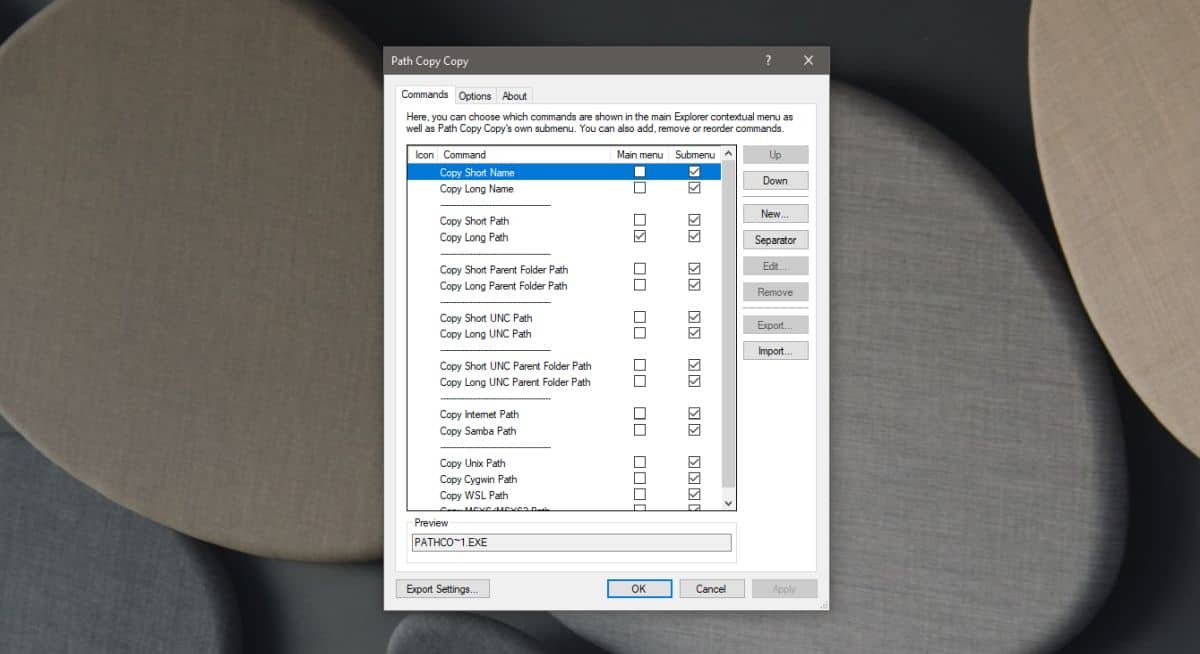Uncheck Submenu for Copy Short Name

click(694, 172)
